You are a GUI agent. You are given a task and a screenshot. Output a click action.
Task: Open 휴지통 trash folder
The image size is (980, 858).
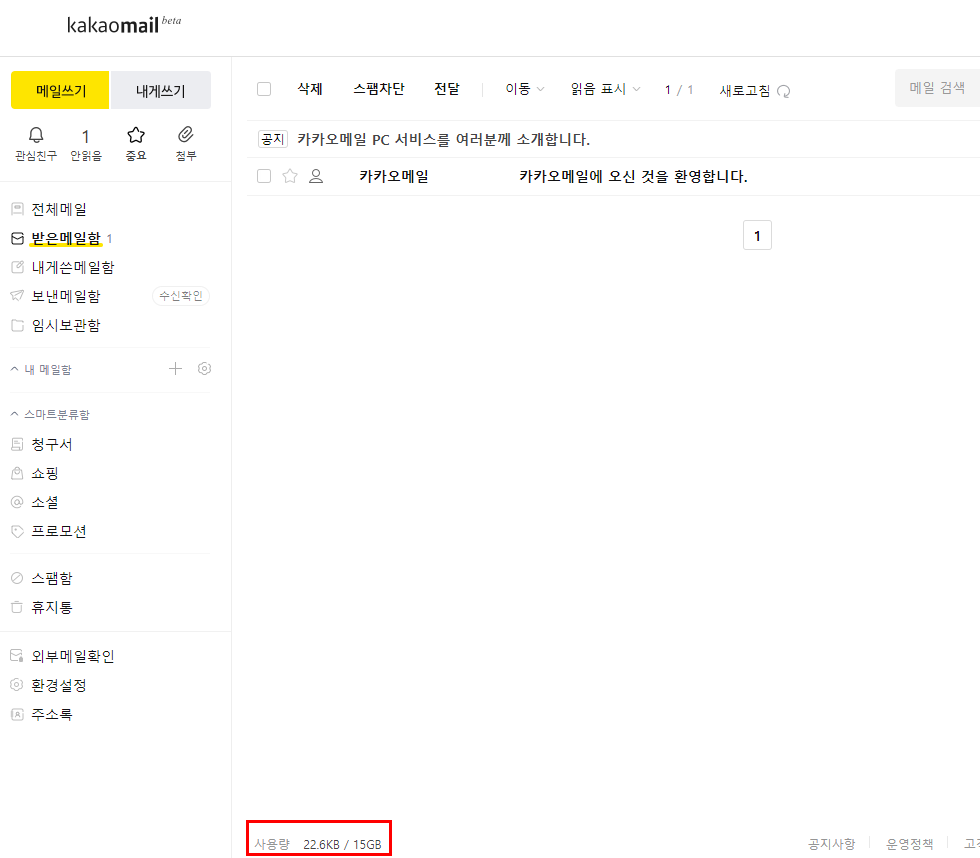(x=52, y=607)
